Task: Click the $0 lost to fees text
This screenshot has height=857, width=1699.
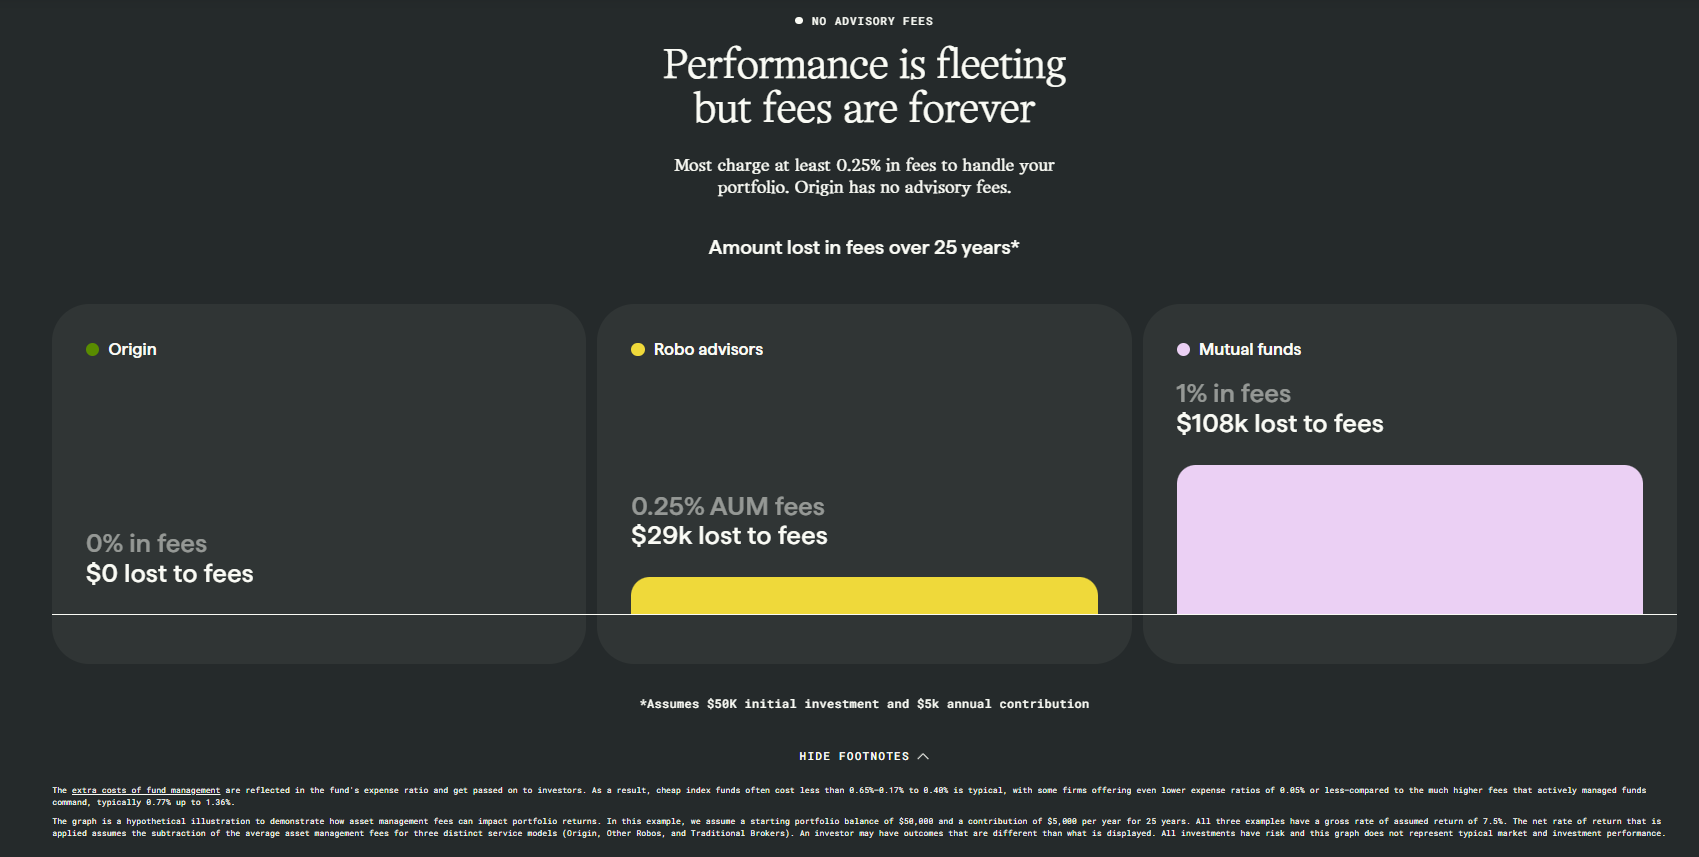Action: (x=170, y=573)
